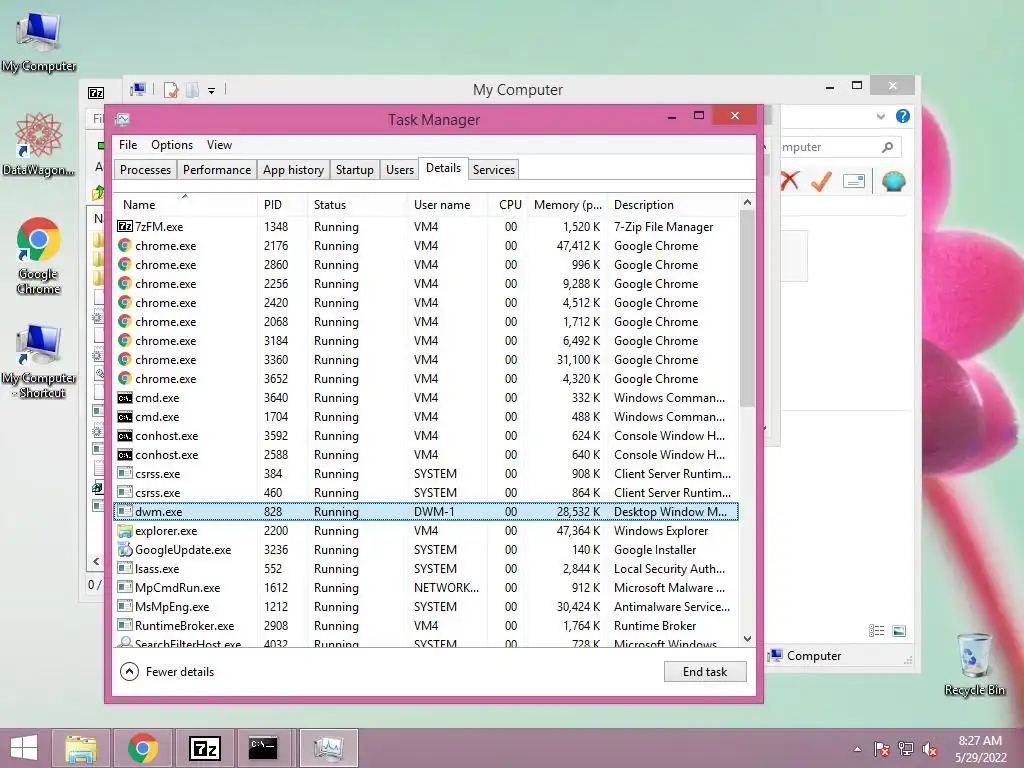Click the properties quick-access icon in My Computer title bar

(x=171, y=89)
